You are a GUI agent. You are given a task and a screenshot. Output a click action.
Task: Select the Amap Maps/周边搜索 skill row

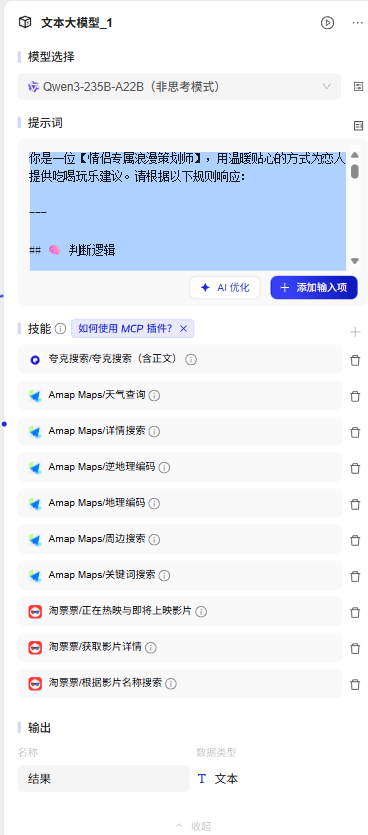(x=179, y=539)
